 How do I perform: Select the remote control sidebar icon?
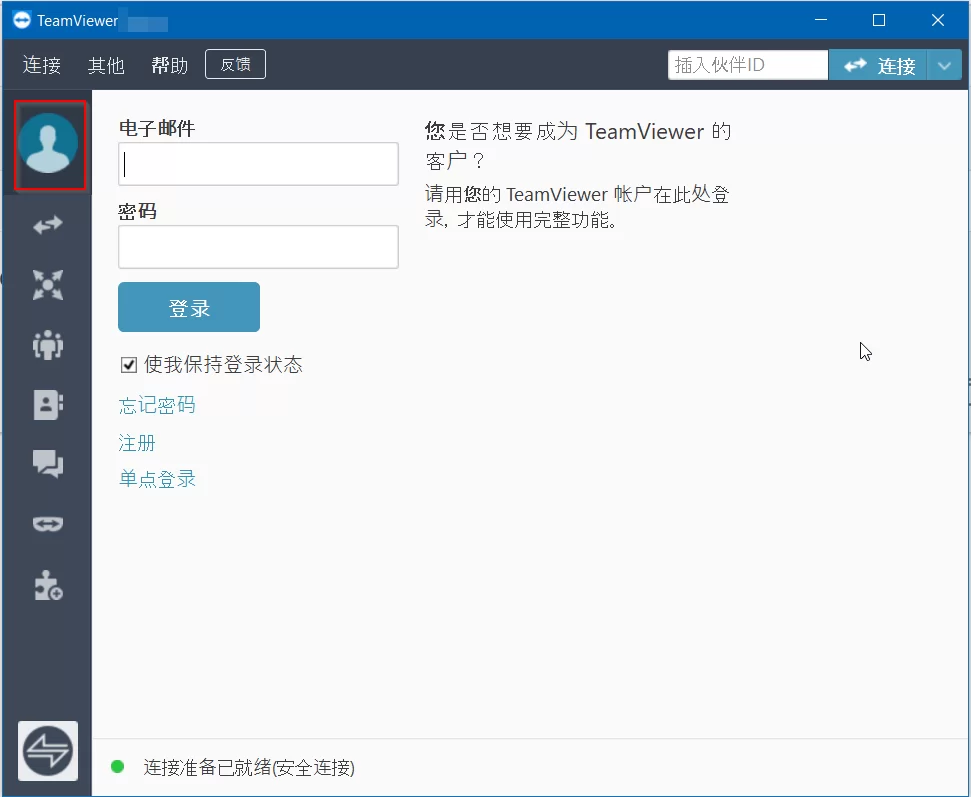(46, 225)
